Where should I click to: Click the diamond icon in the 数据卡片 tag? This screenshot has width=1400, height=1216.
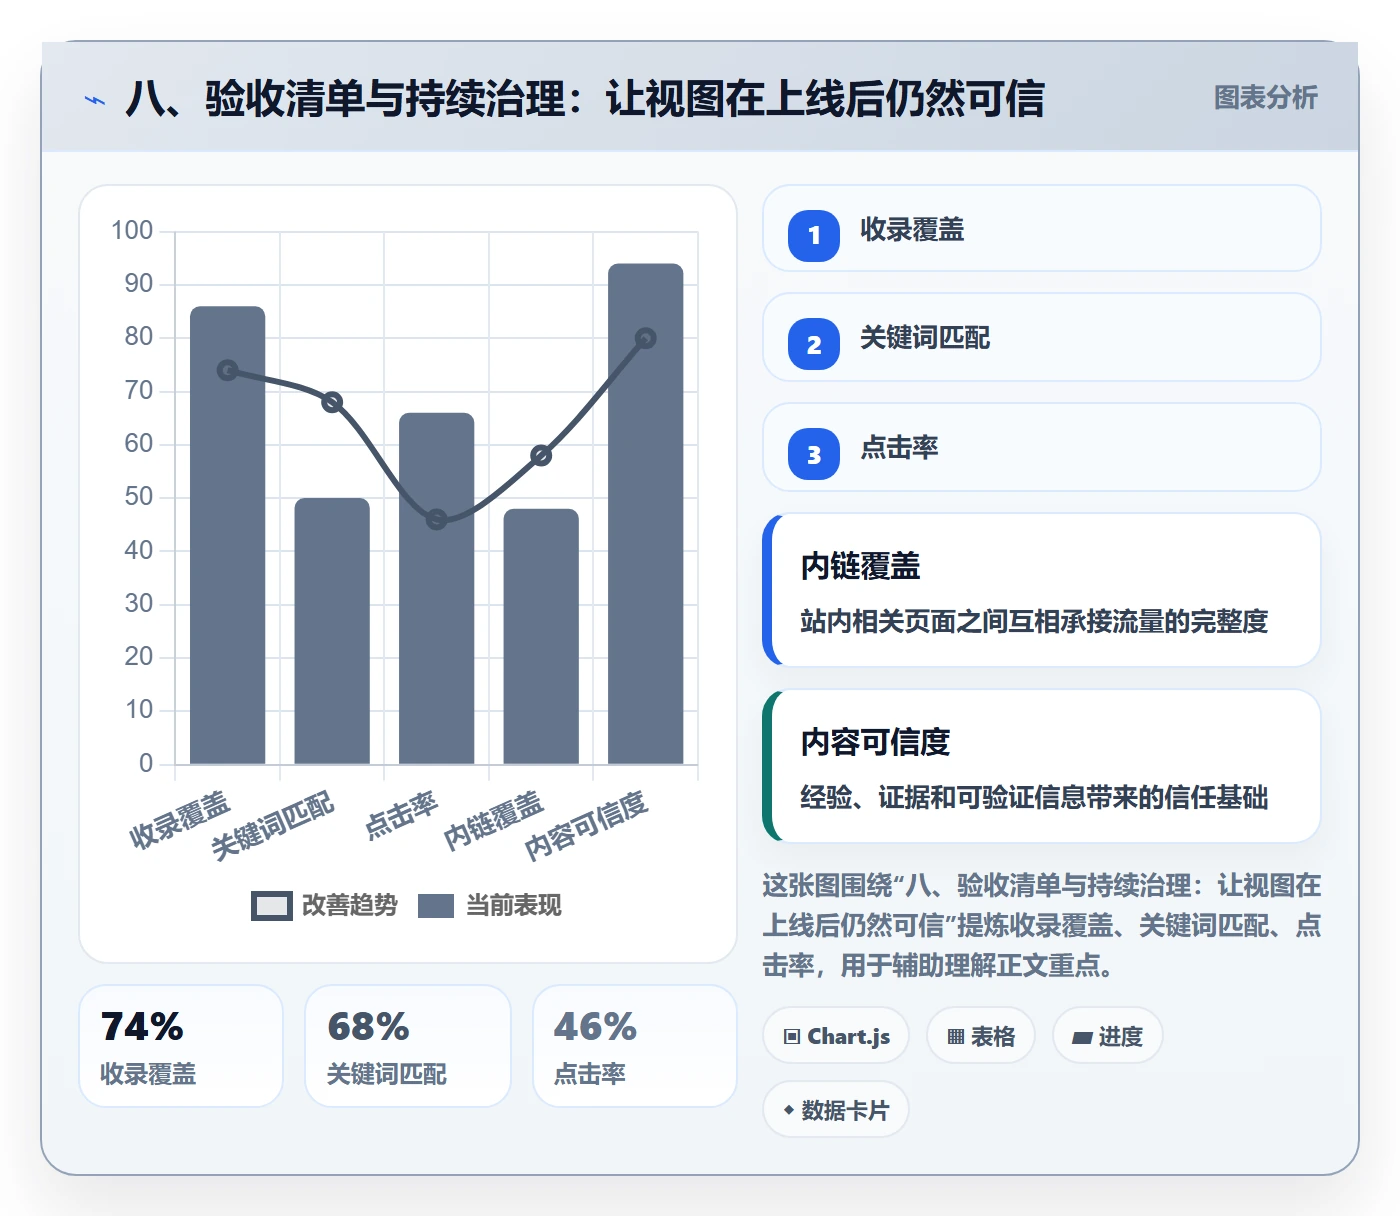(789, 1110)
